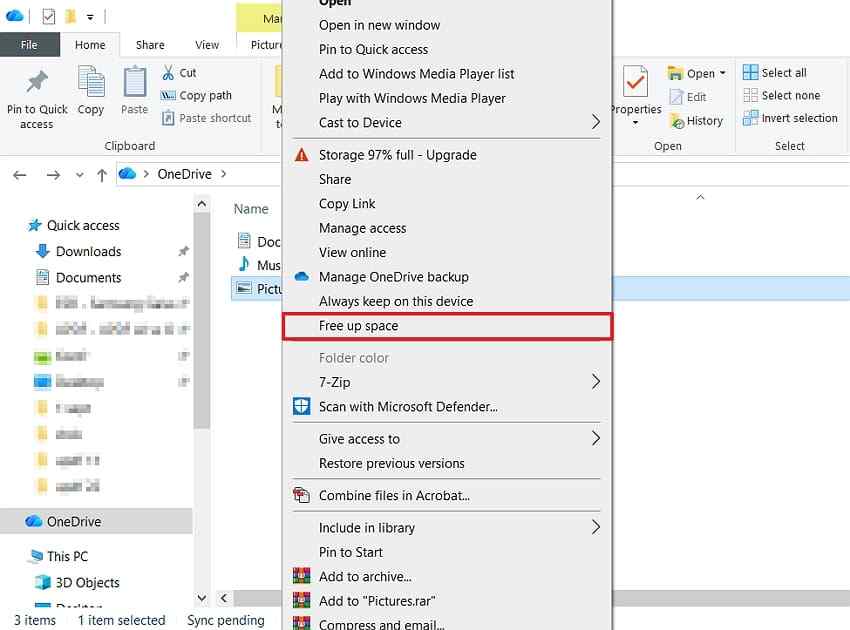Switch to the Home ribbon tab

[x=90, y=44]
